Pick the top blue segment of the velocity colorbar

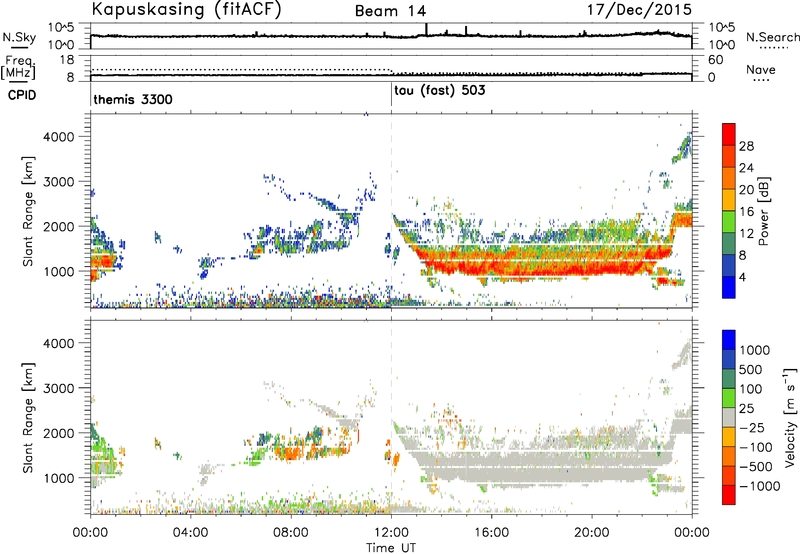pyautogui.click(x=729, y=340)
